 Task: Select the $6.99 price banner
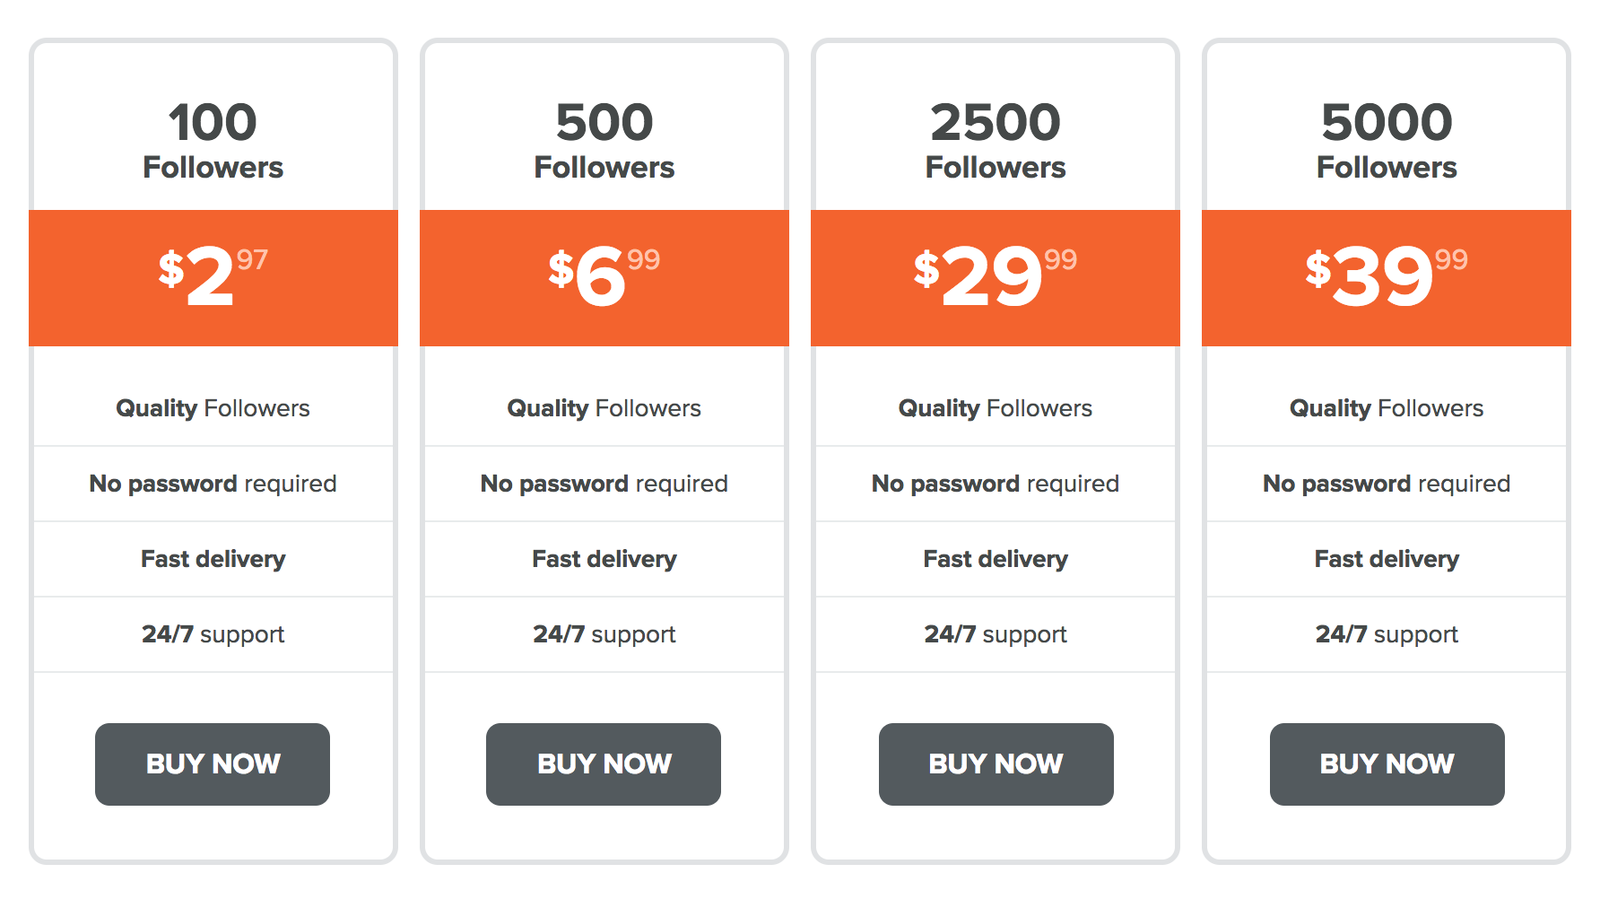[x=604, y=277]
